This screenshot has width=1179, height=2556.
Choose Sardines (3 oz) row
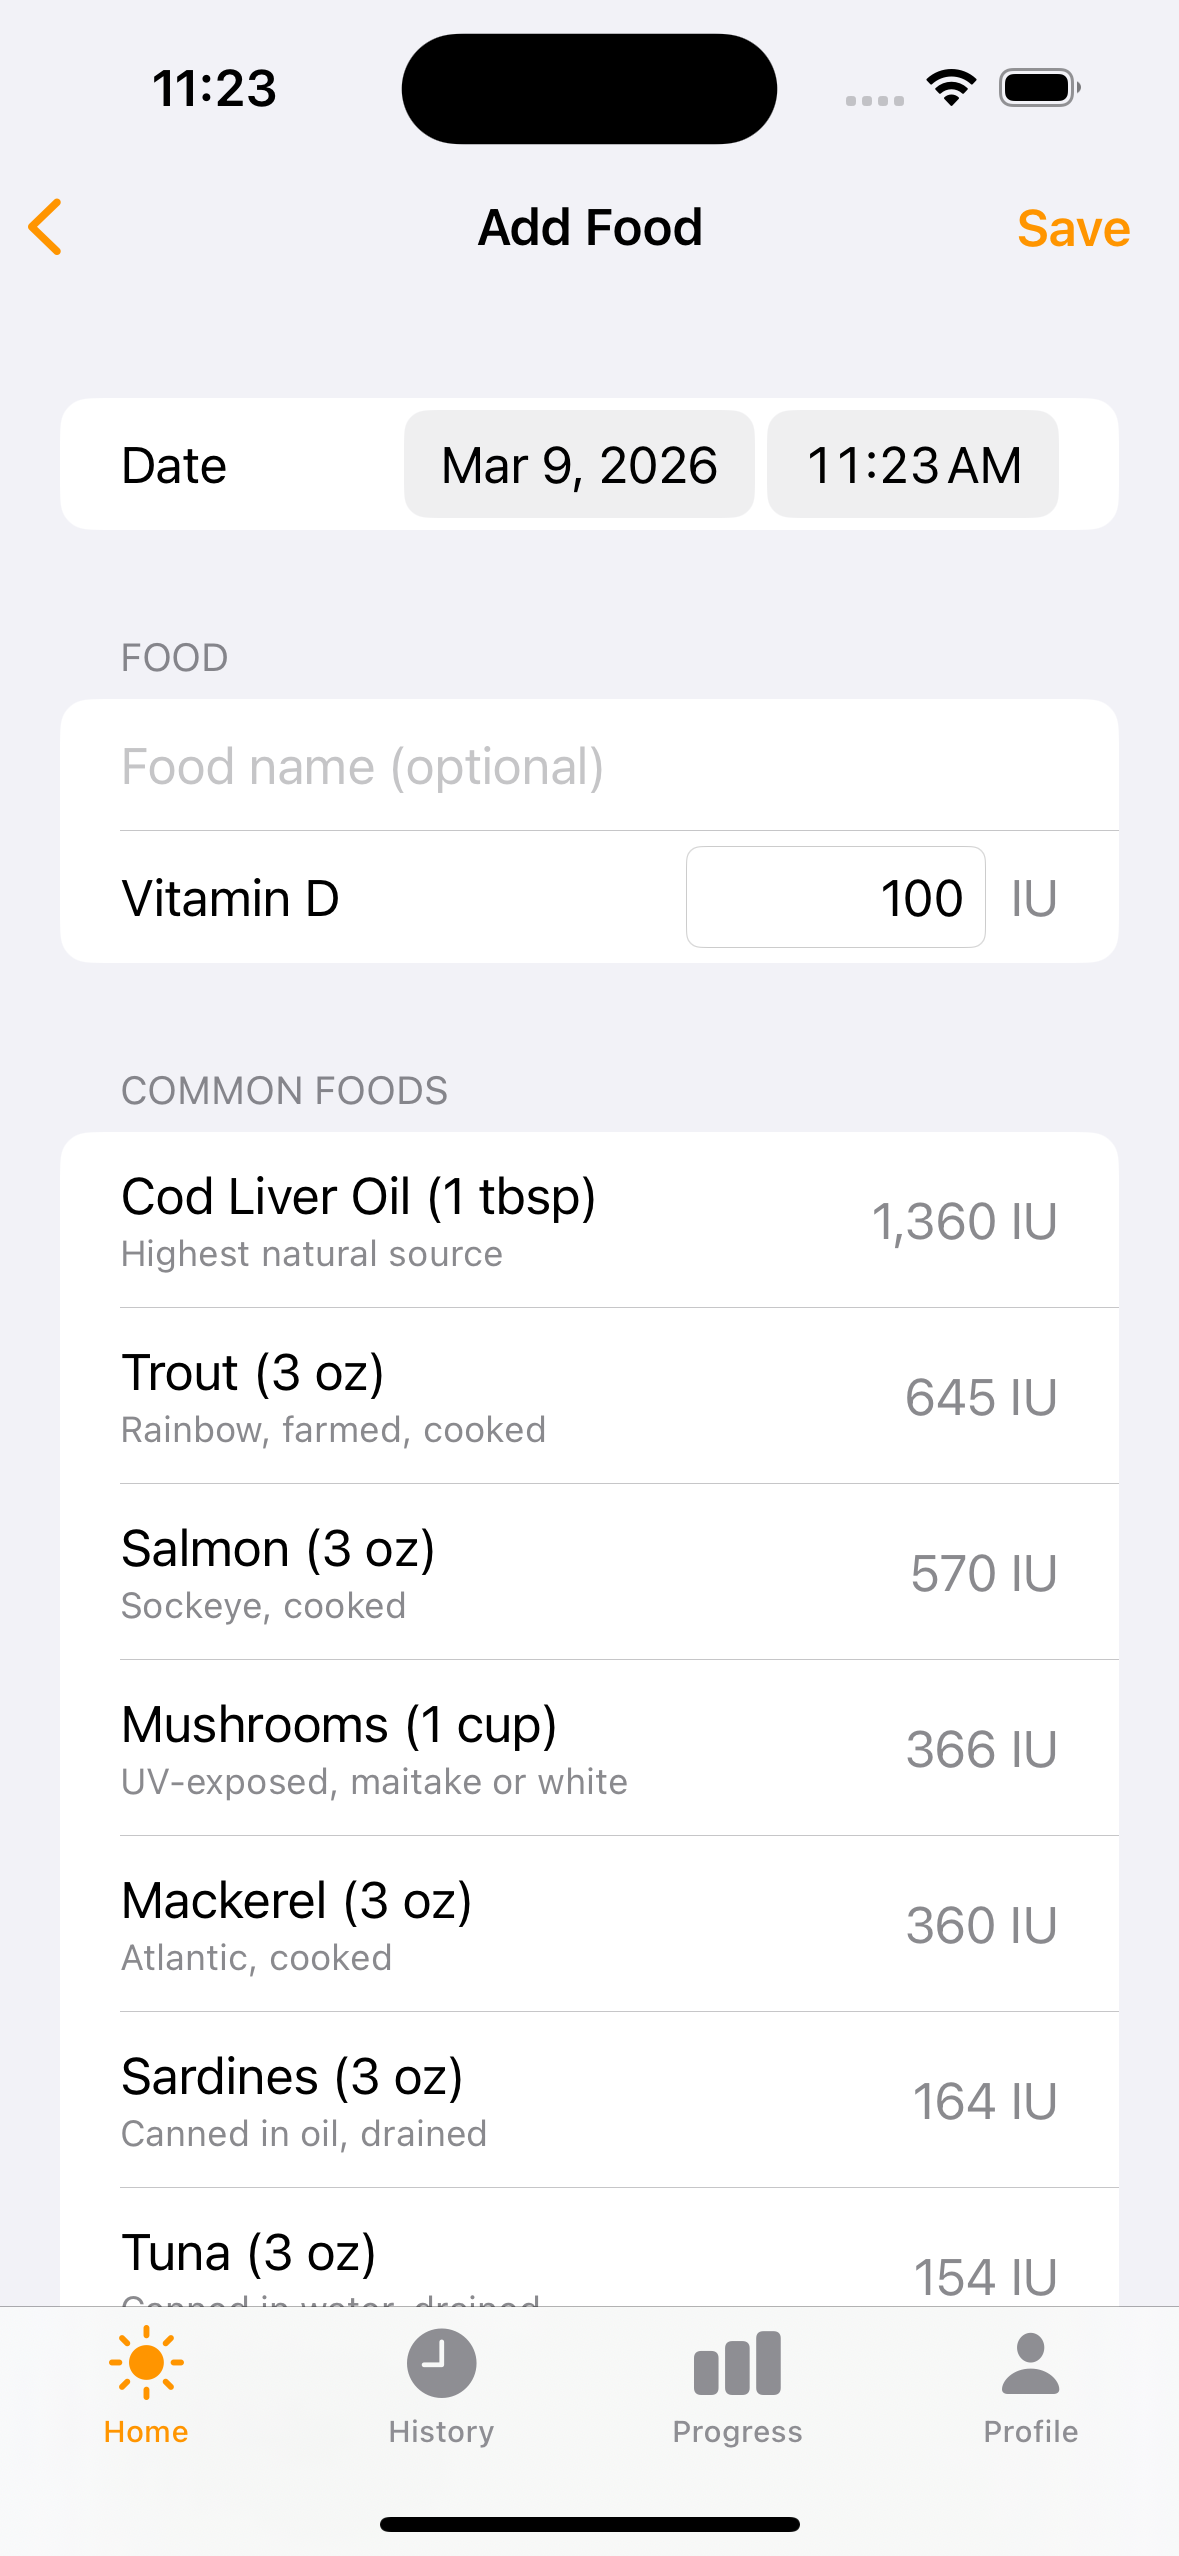589,2100
